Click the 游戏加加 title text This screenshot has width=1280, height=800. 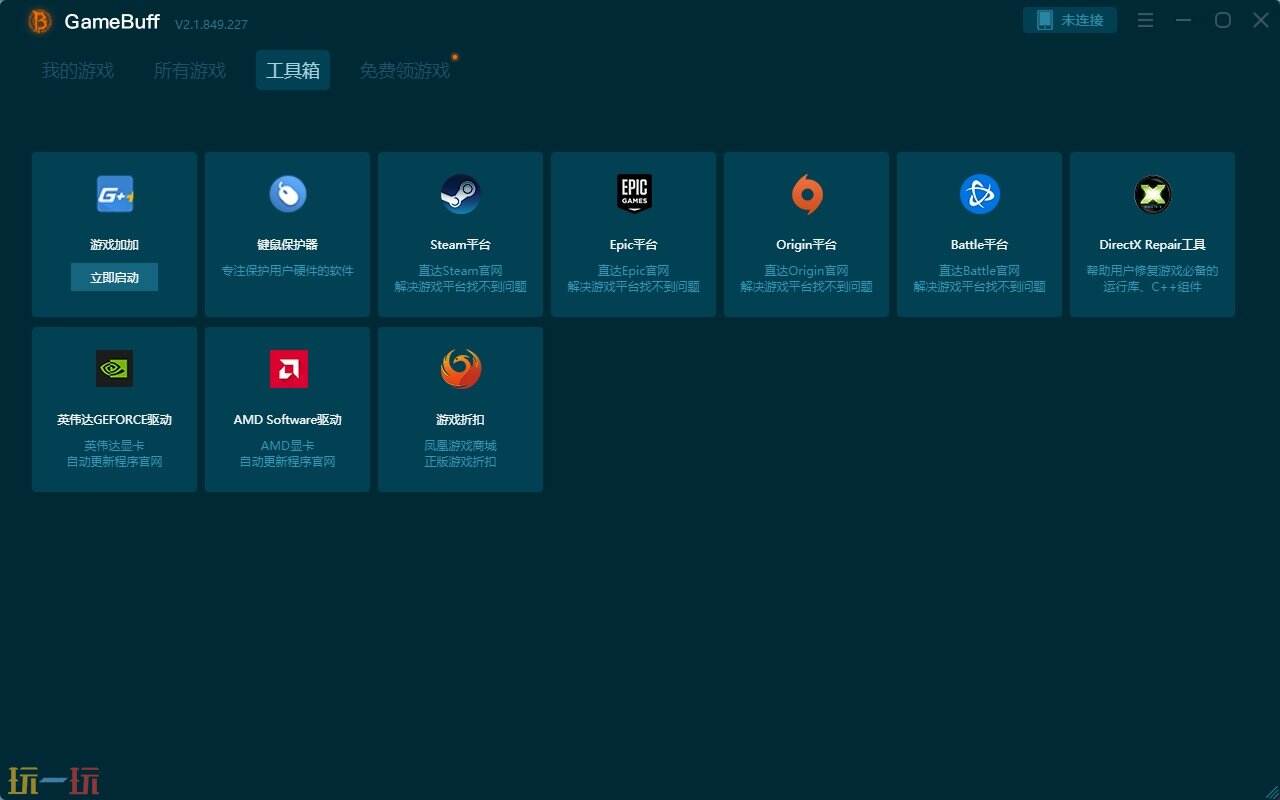pos(115,245)
